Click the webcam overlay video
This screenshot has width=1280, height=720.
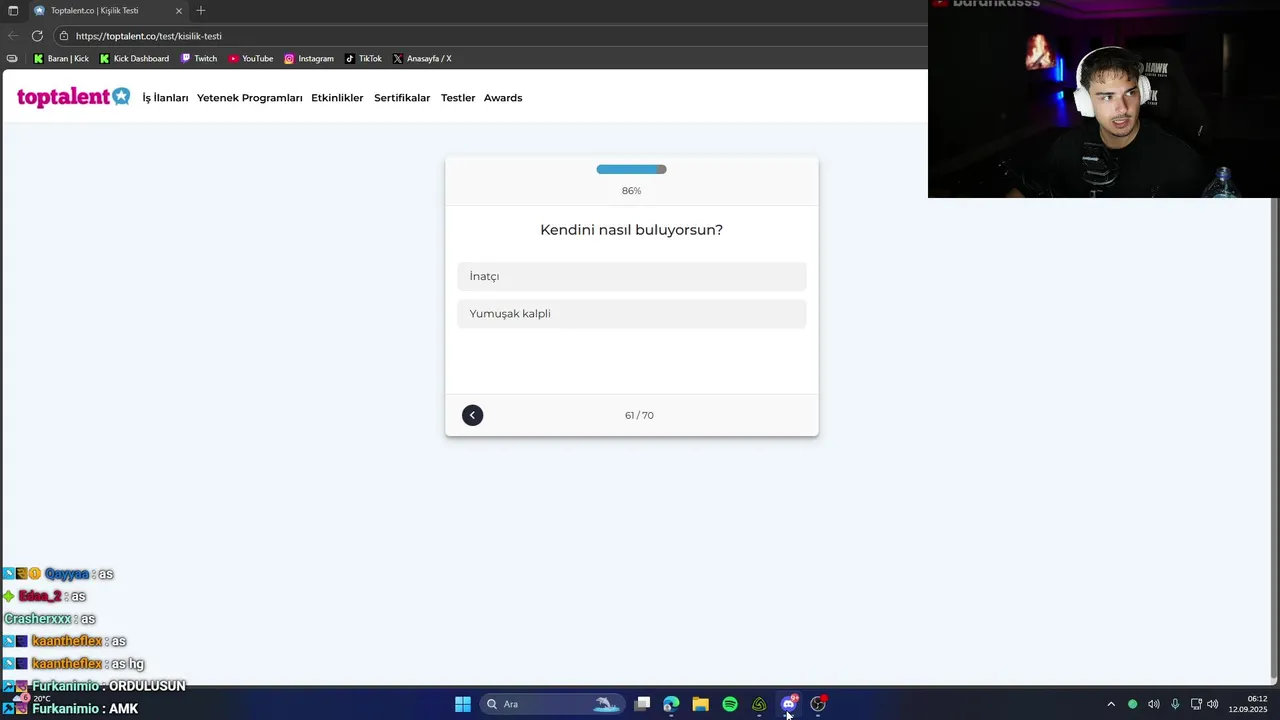[x=1104, y=99]
